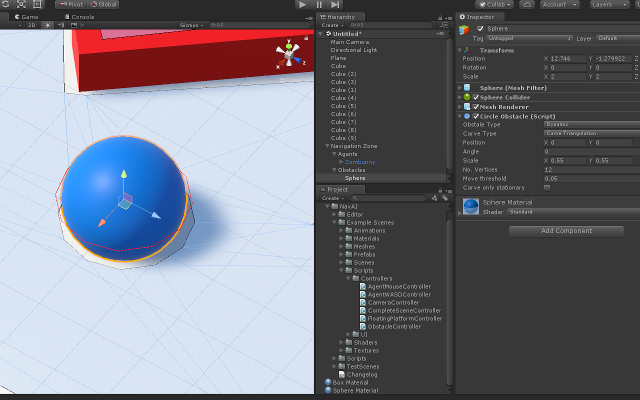Disable Circle Obstacle script checkbox

(x=476, y=116)
